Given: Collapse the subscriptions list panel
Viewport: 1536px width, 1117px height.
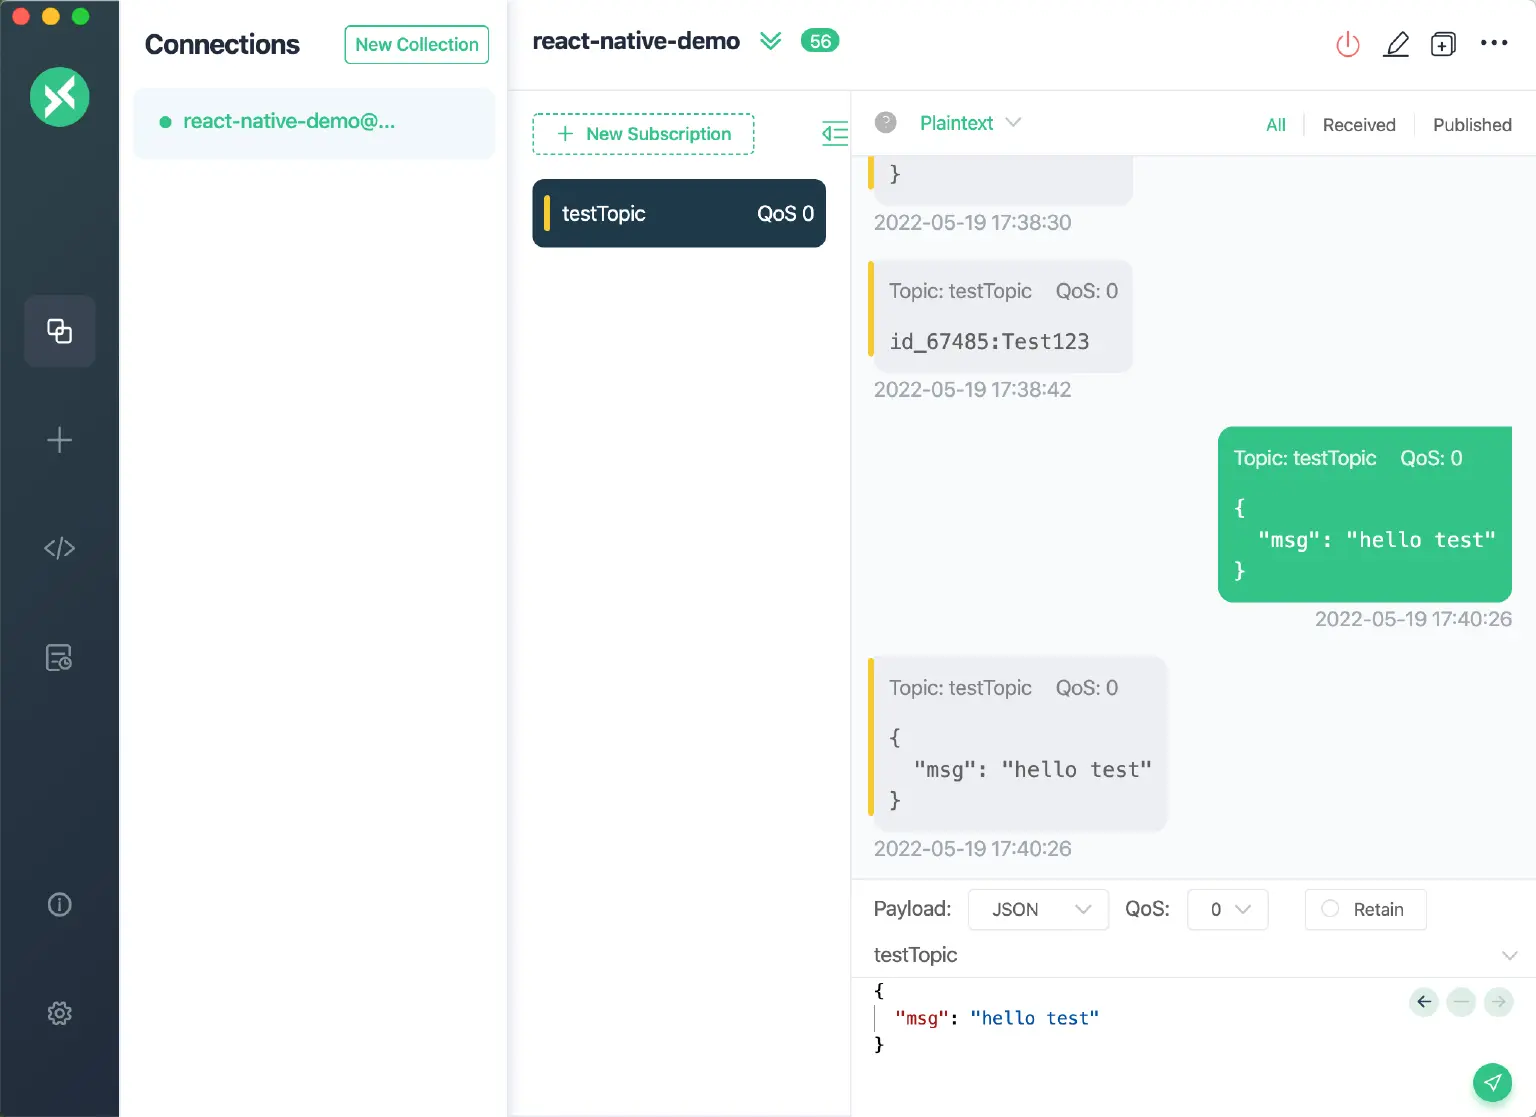Looking at the screenshot, I should 834,133.
